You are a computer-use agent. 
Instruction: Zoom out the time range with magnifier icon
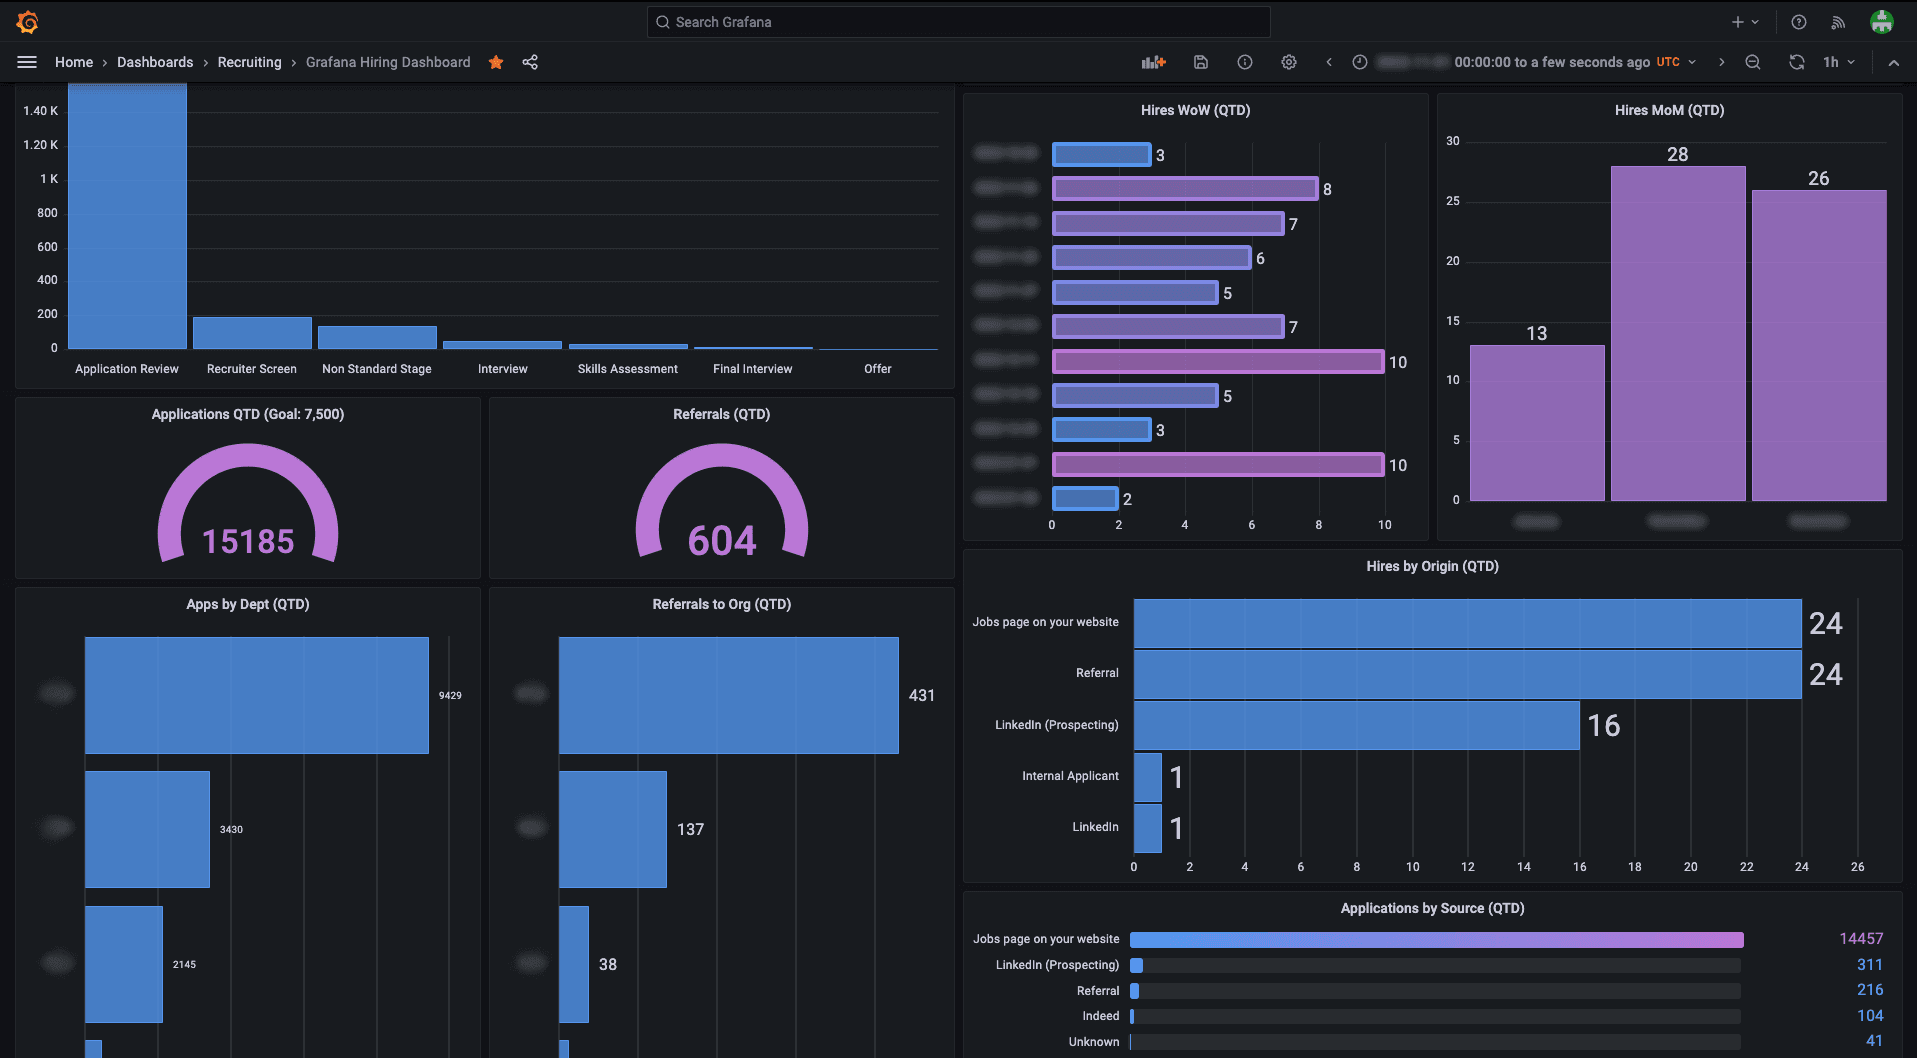1753,62
